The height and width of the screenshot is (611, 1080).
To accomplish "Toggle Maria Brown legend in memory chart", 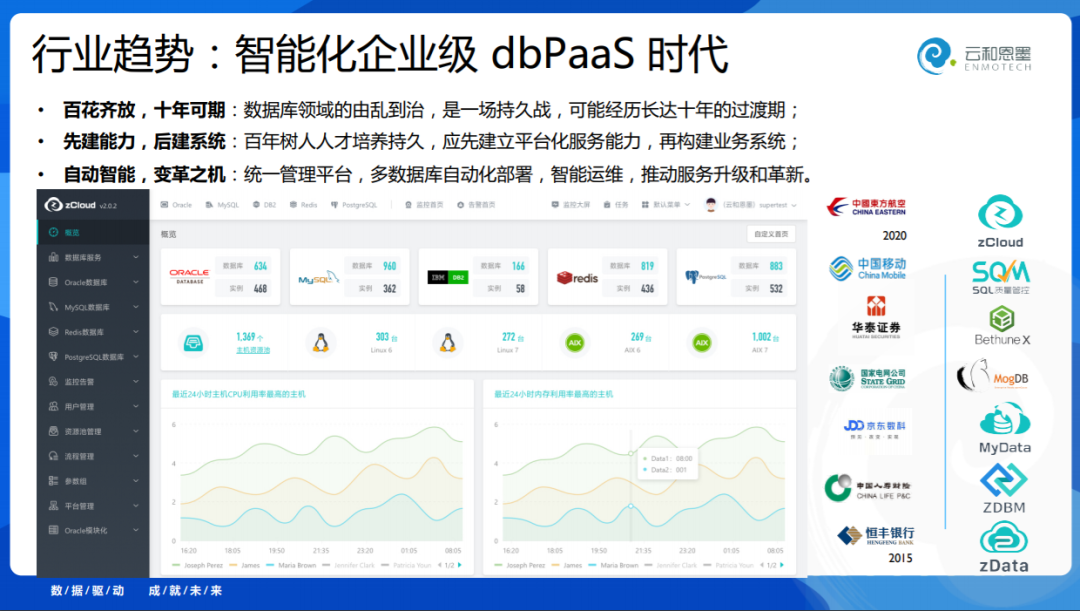I will (612, 565).
